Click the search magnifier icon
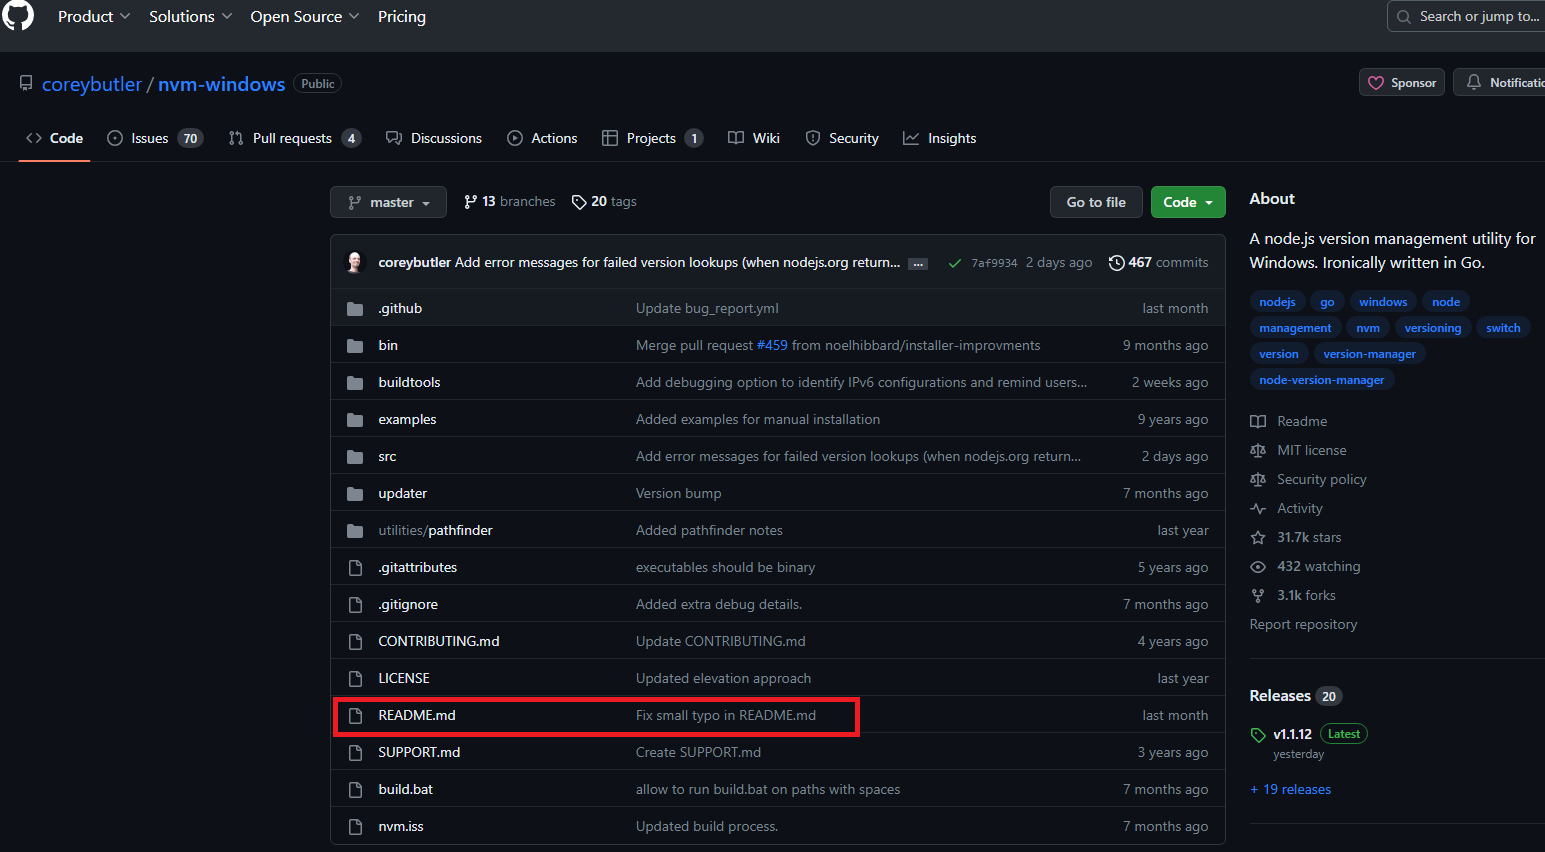Screen dimensions: 1545x852 point(1404,17)
